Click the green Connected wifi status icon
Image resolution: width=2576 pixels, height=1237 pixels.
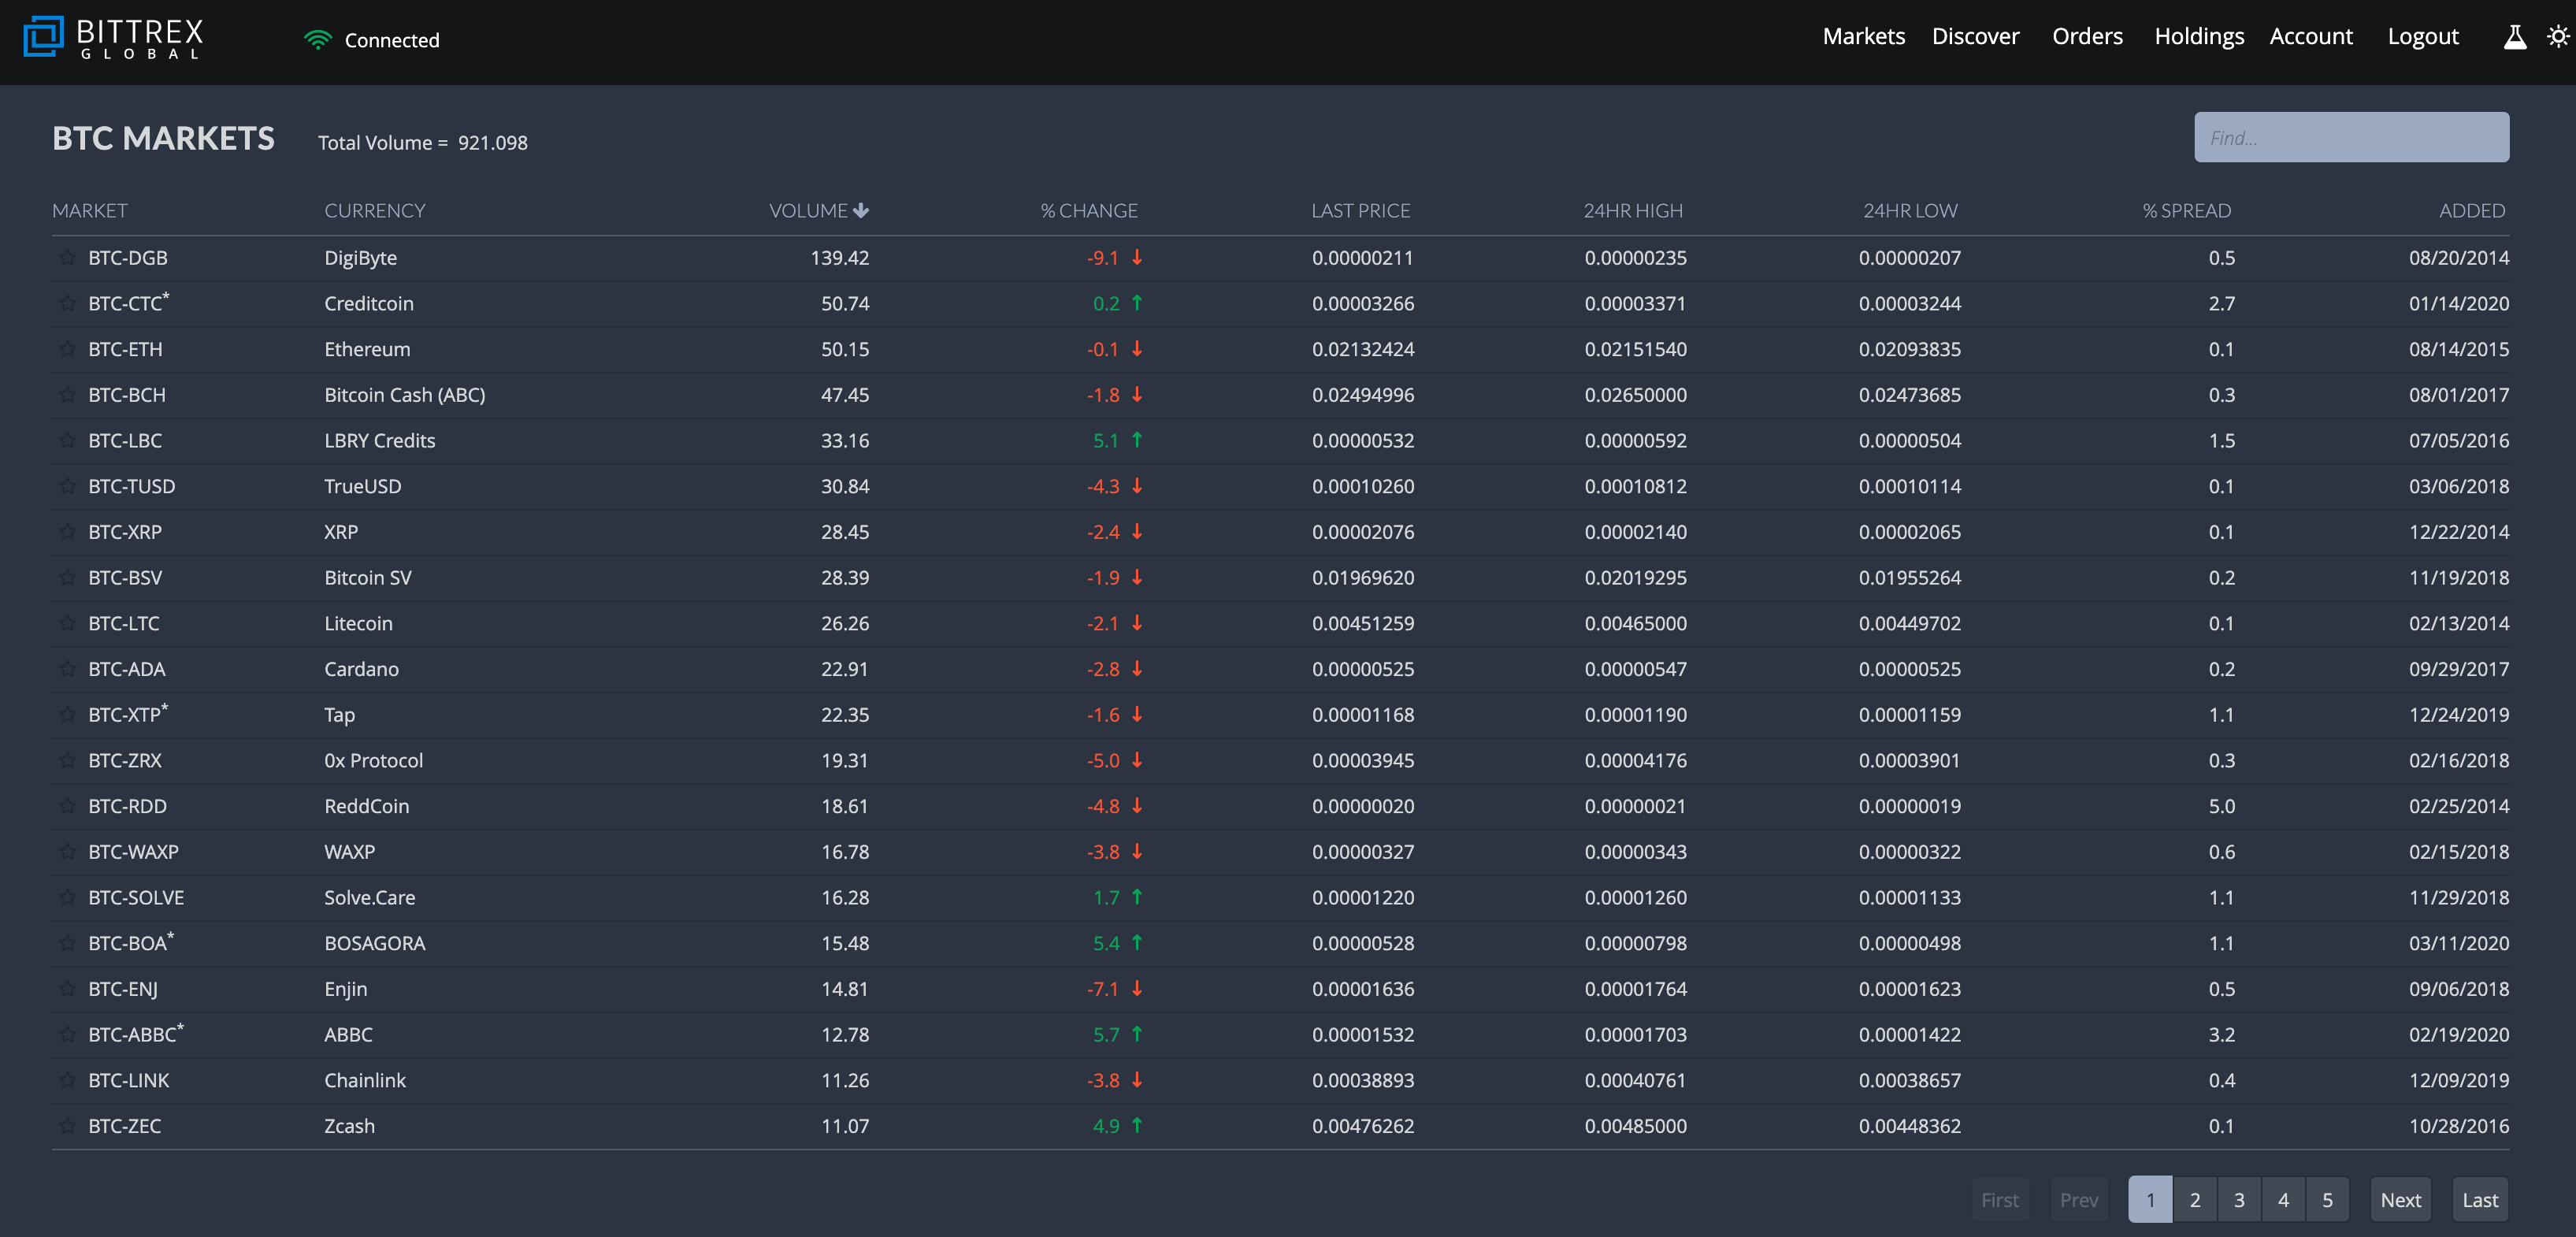pos(317,40)
